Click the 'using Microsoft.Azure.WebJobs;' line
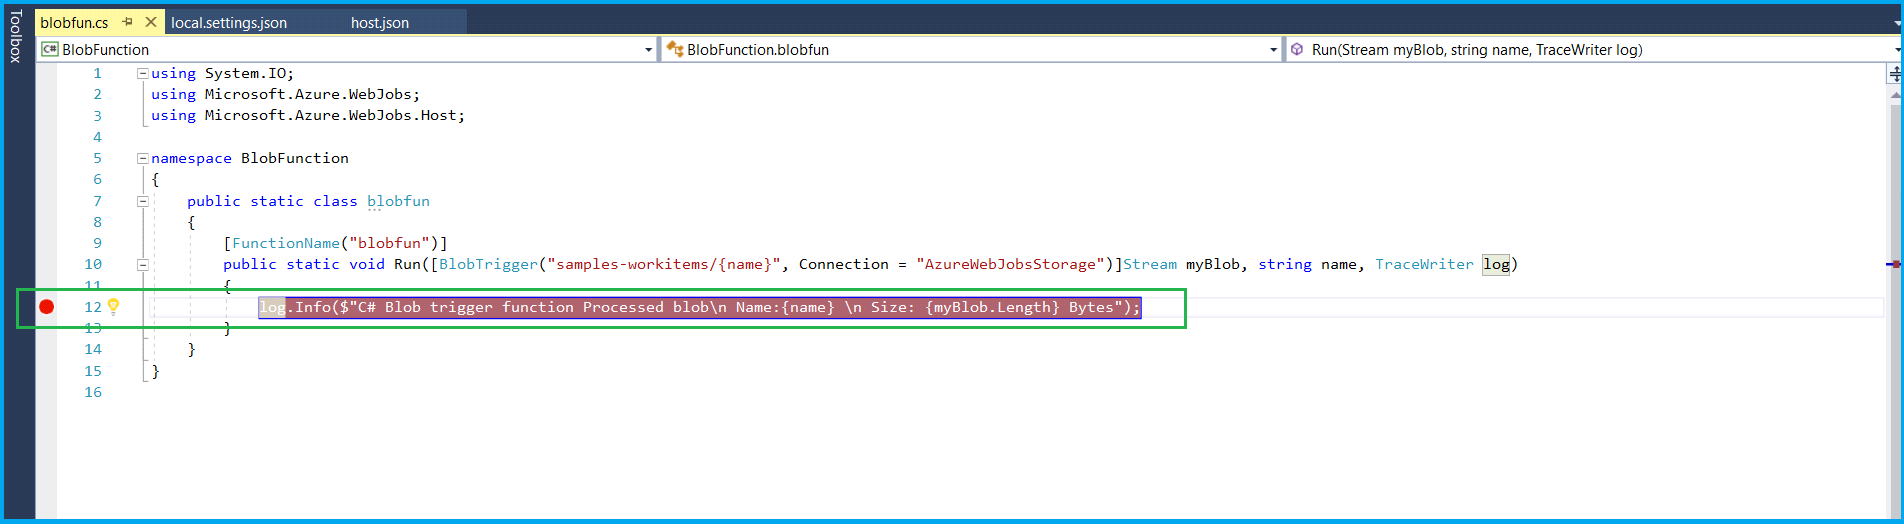Viewport: 1904px width, 524px height. pos(285,94)
